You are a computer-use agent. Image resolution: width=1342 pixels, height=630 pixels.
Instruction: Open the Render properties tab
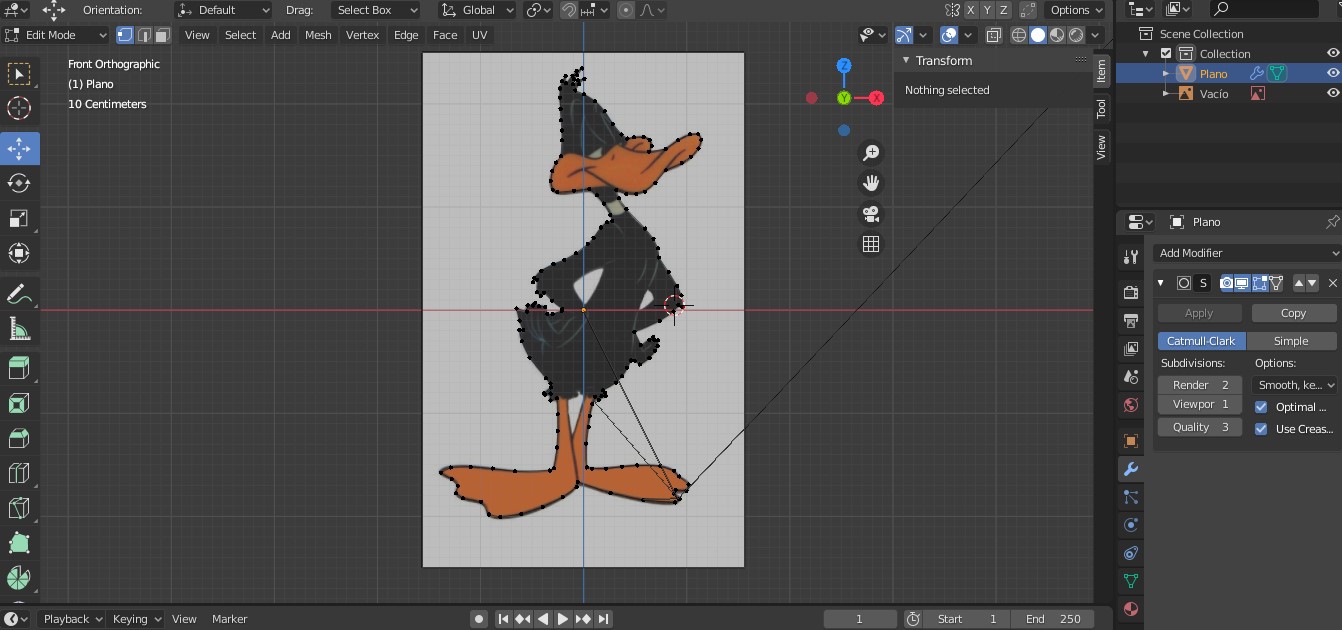click(1131, 293)
